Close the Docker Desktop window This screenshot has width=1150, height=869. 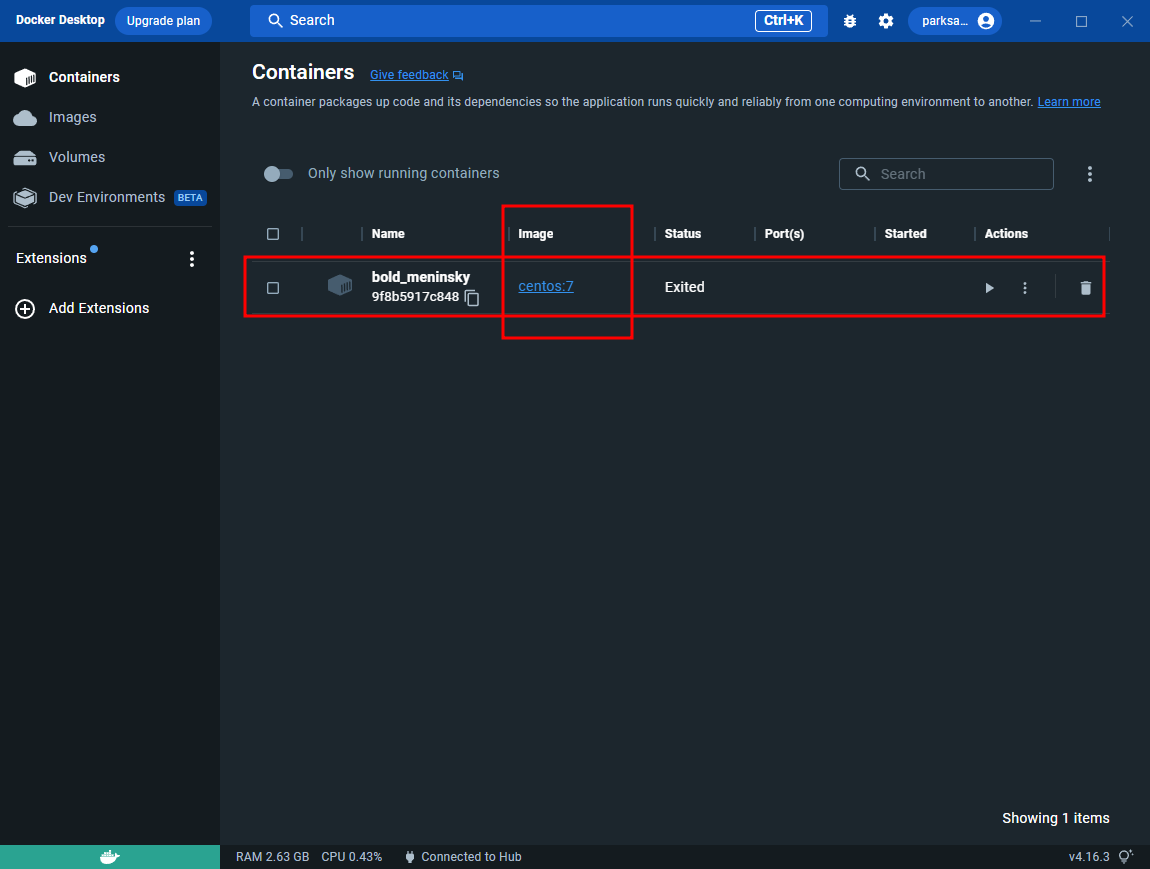1127,21
